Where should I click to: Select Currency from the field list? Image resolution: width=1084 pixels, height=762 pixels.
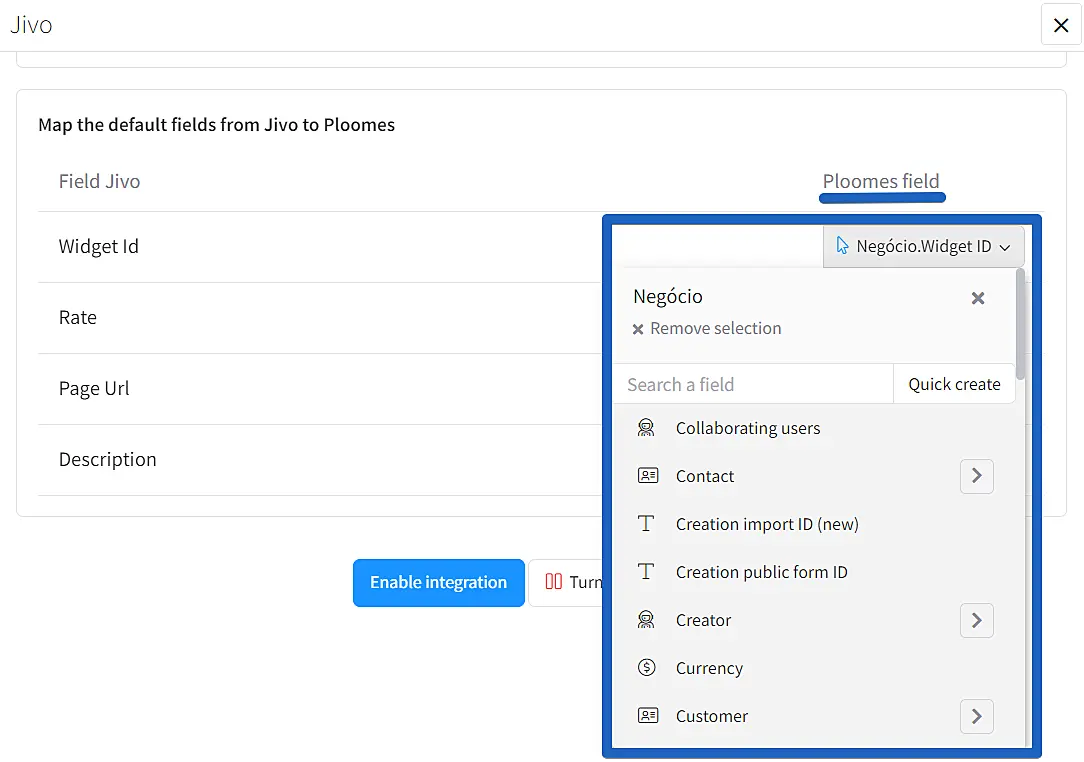[x=709, y=668]
